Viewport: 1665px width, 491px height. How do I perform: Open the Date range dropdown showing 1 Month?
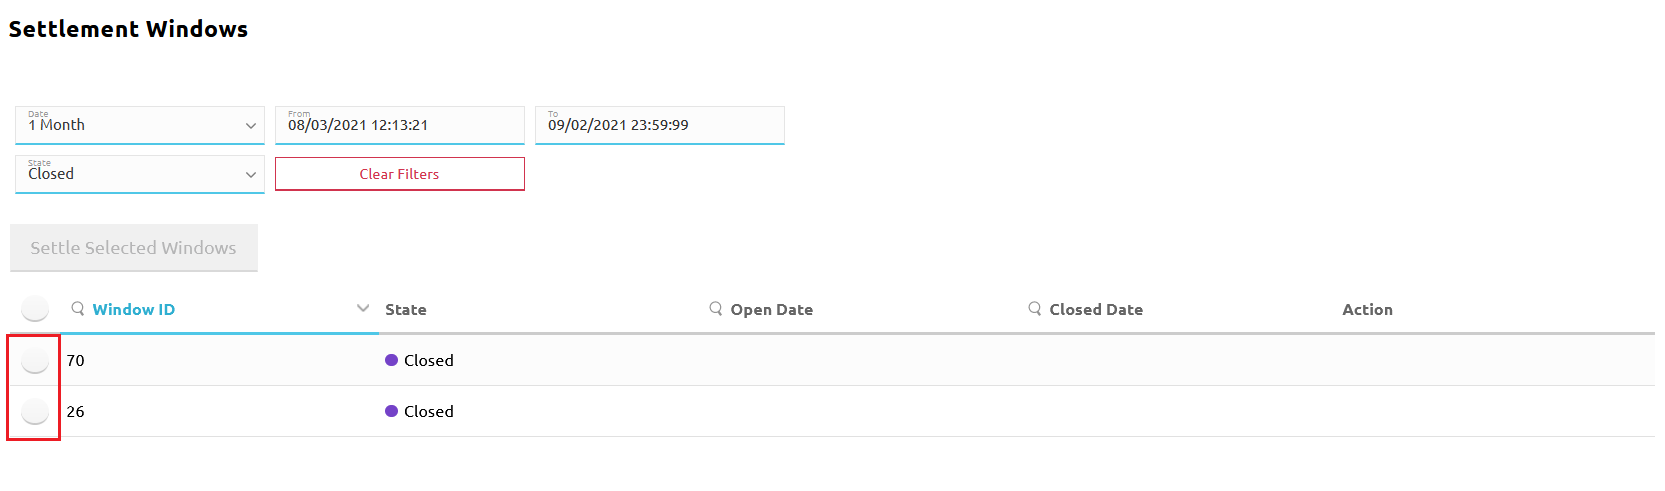140,125
